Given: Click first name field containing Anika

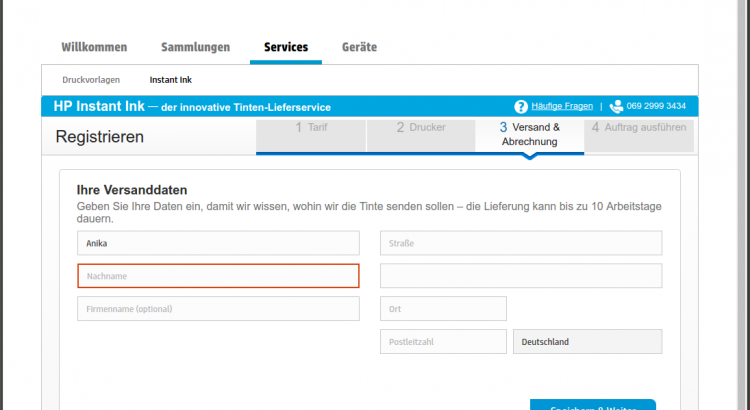Looking at the screenshot, I should 218,243.
